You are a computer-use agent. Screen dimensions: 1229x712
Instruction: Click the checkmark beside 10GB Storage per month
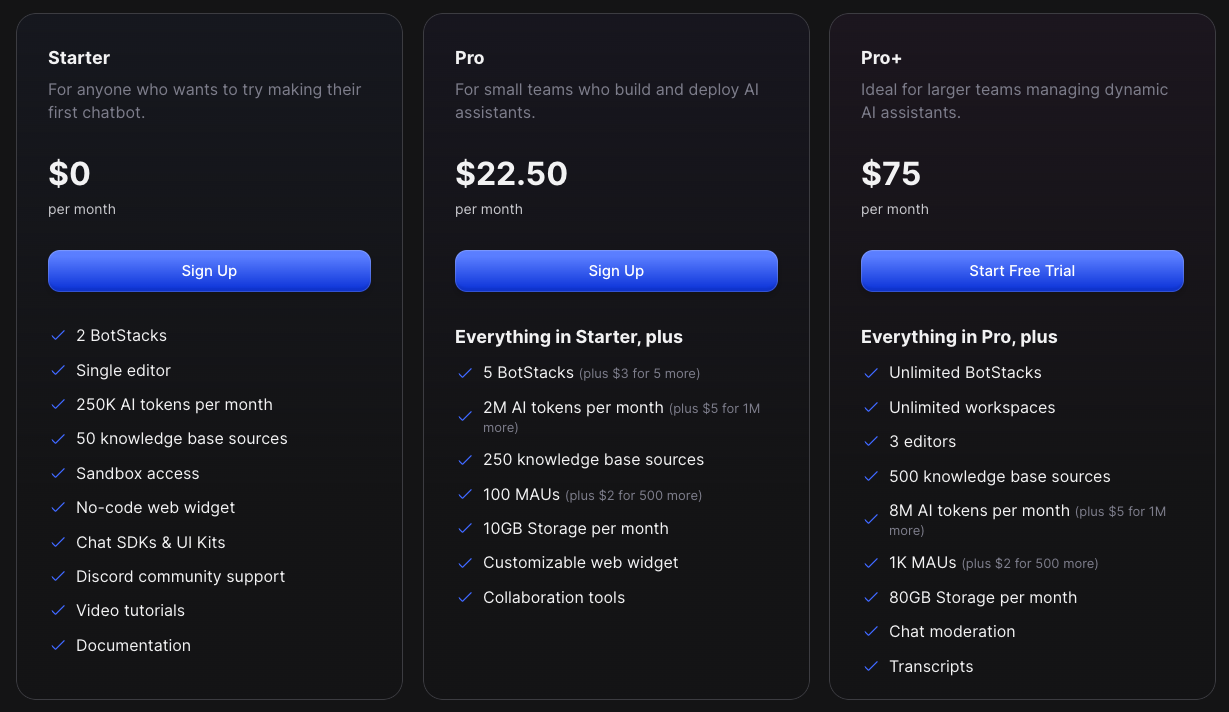[465, 529]
